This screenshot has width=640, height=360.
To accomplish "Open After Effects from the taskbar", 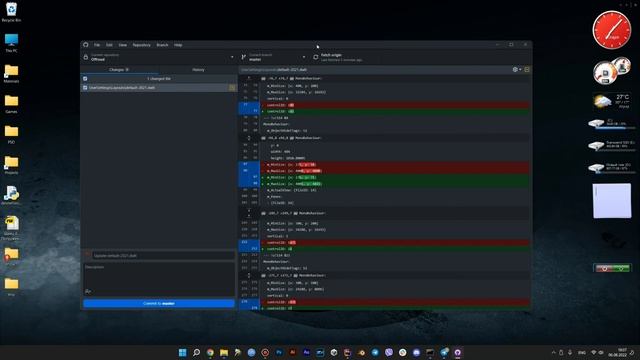I will tap(307, 352).
